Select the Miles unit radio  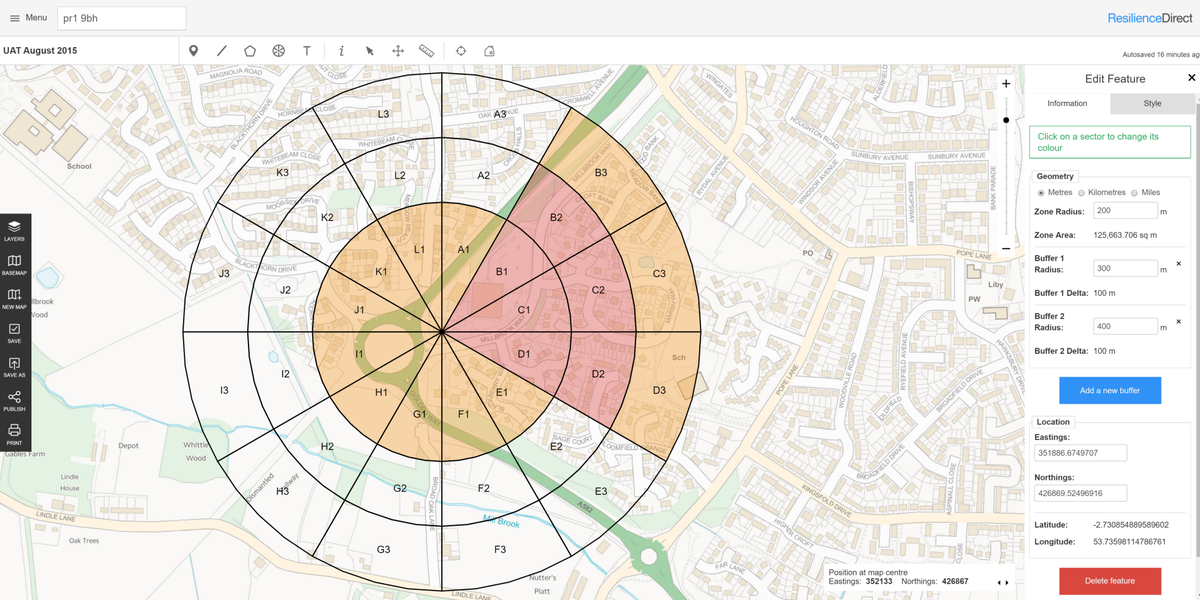click(x=1134, y=192)
